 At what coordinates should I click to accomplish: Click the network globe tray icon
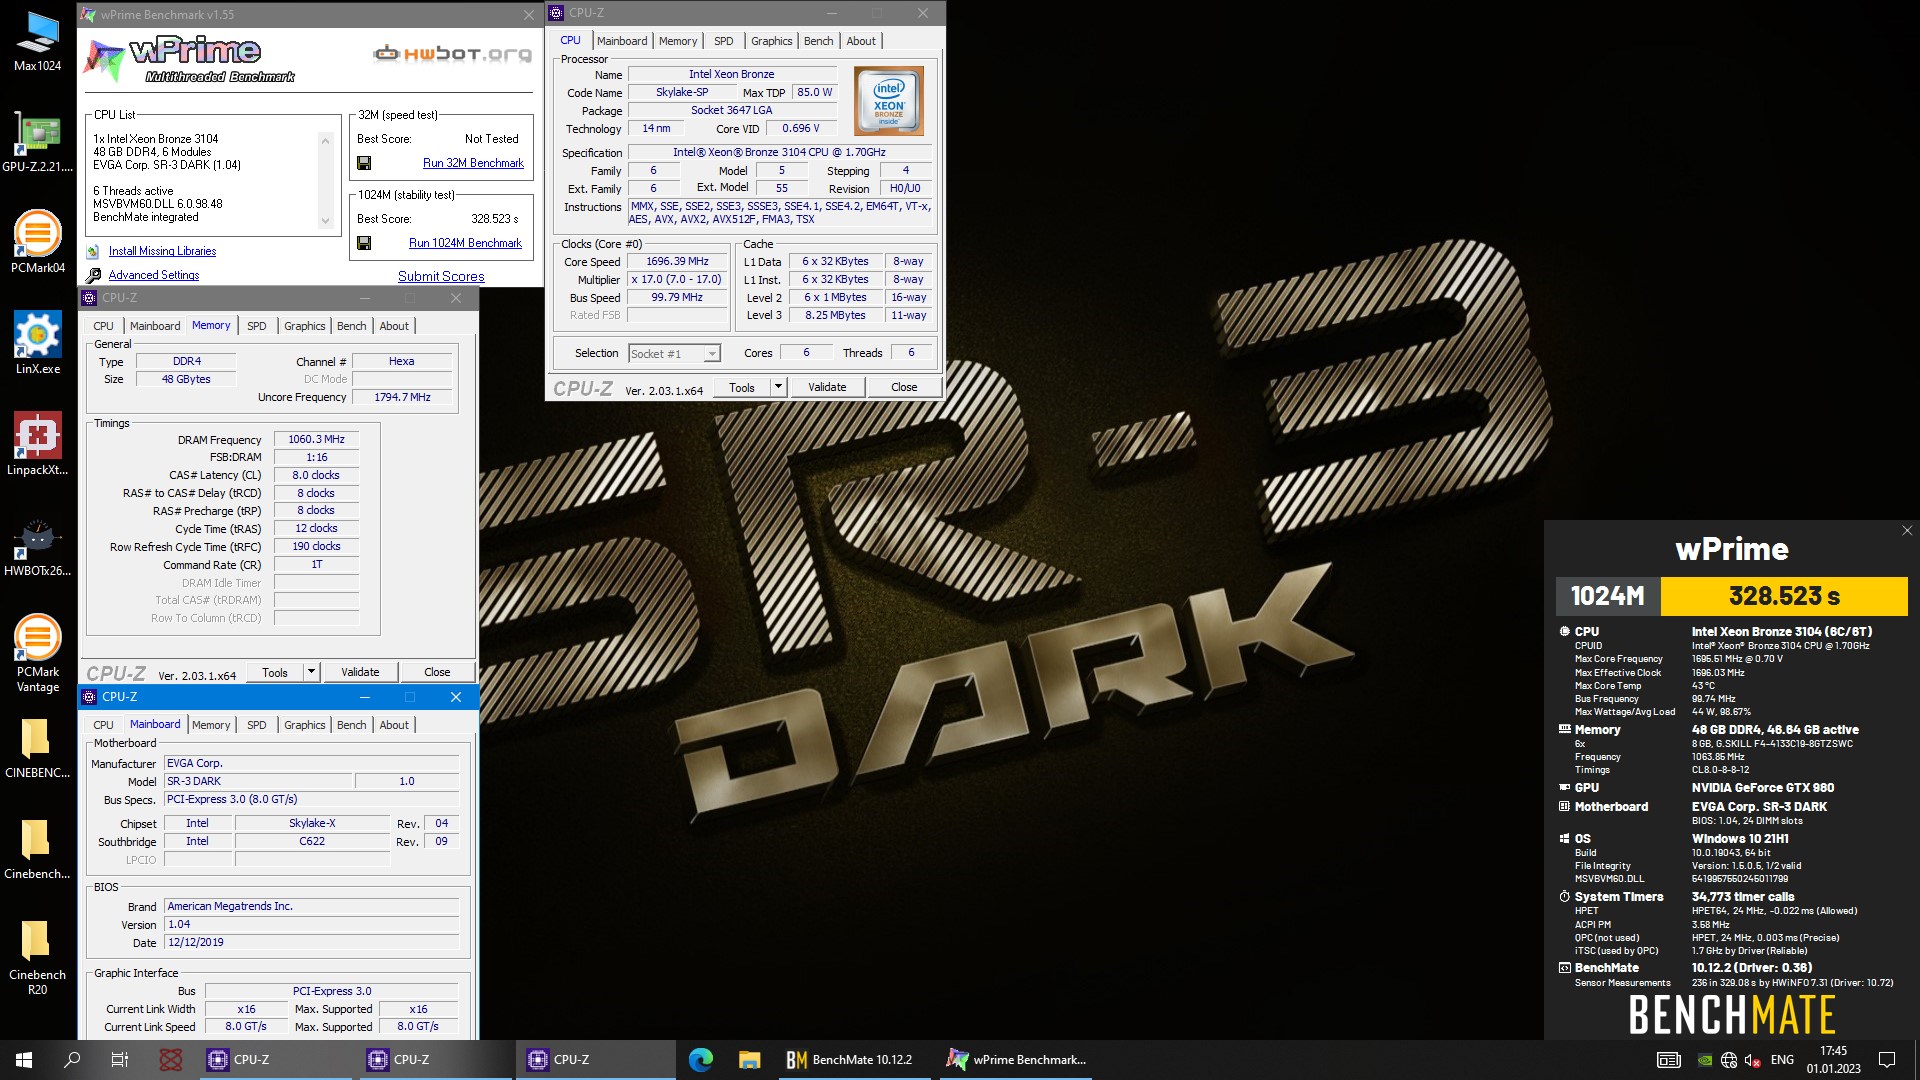click(1729, 1060)
